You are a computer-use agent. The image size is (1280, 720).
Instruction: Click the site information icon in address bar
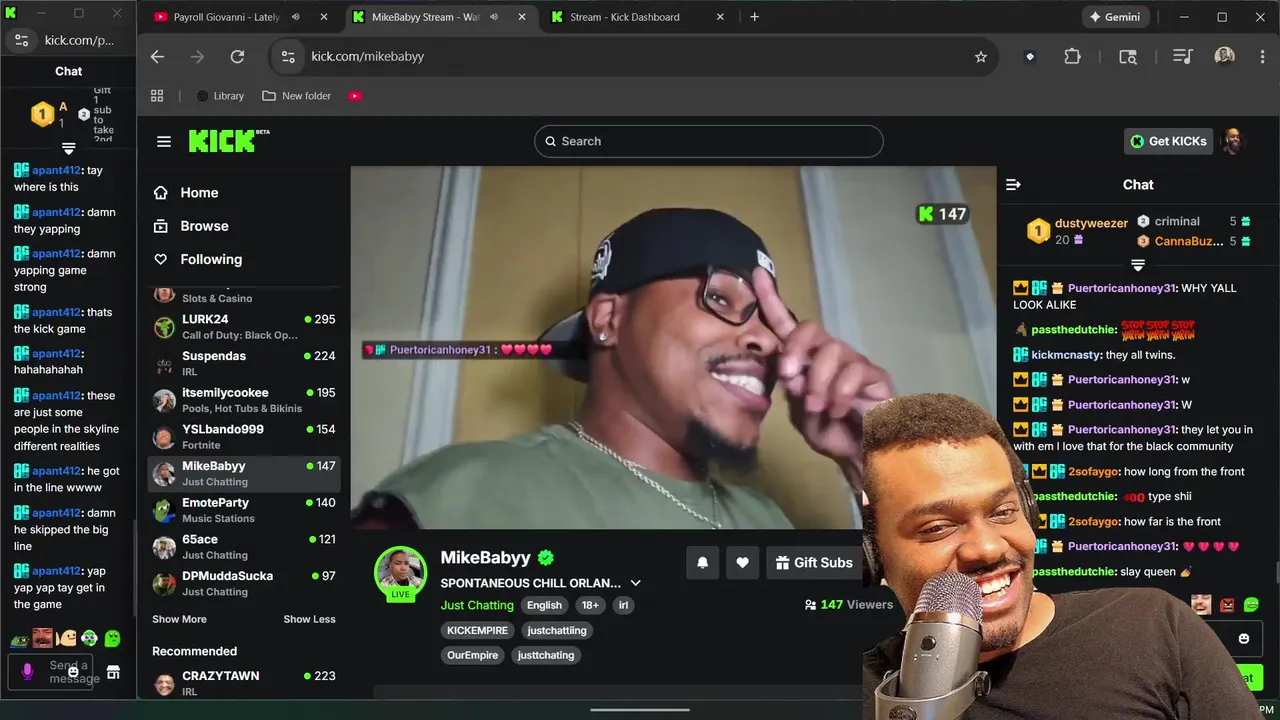(x=288, y=57)
